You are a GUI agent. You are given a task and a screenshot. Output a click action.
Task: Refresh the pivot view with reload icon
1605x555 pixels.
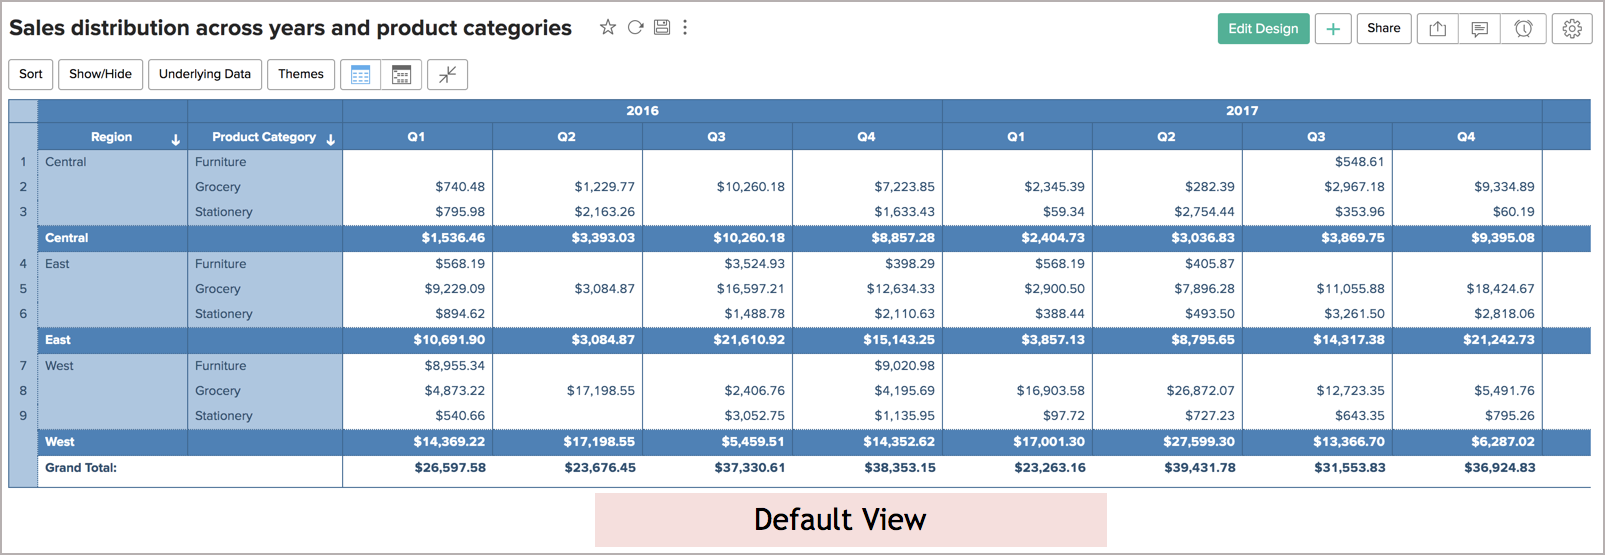pos(635,27)
